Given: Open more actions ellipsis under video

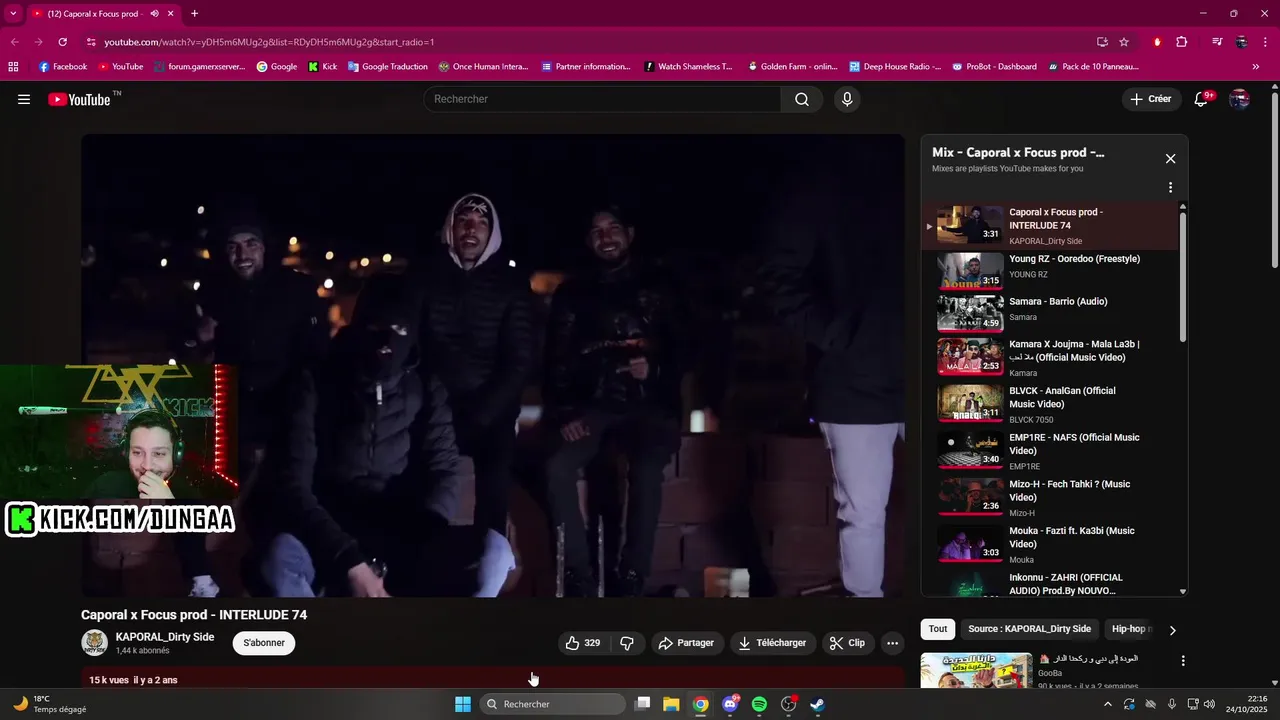Looking at the screenshot, I should (893, 643).
